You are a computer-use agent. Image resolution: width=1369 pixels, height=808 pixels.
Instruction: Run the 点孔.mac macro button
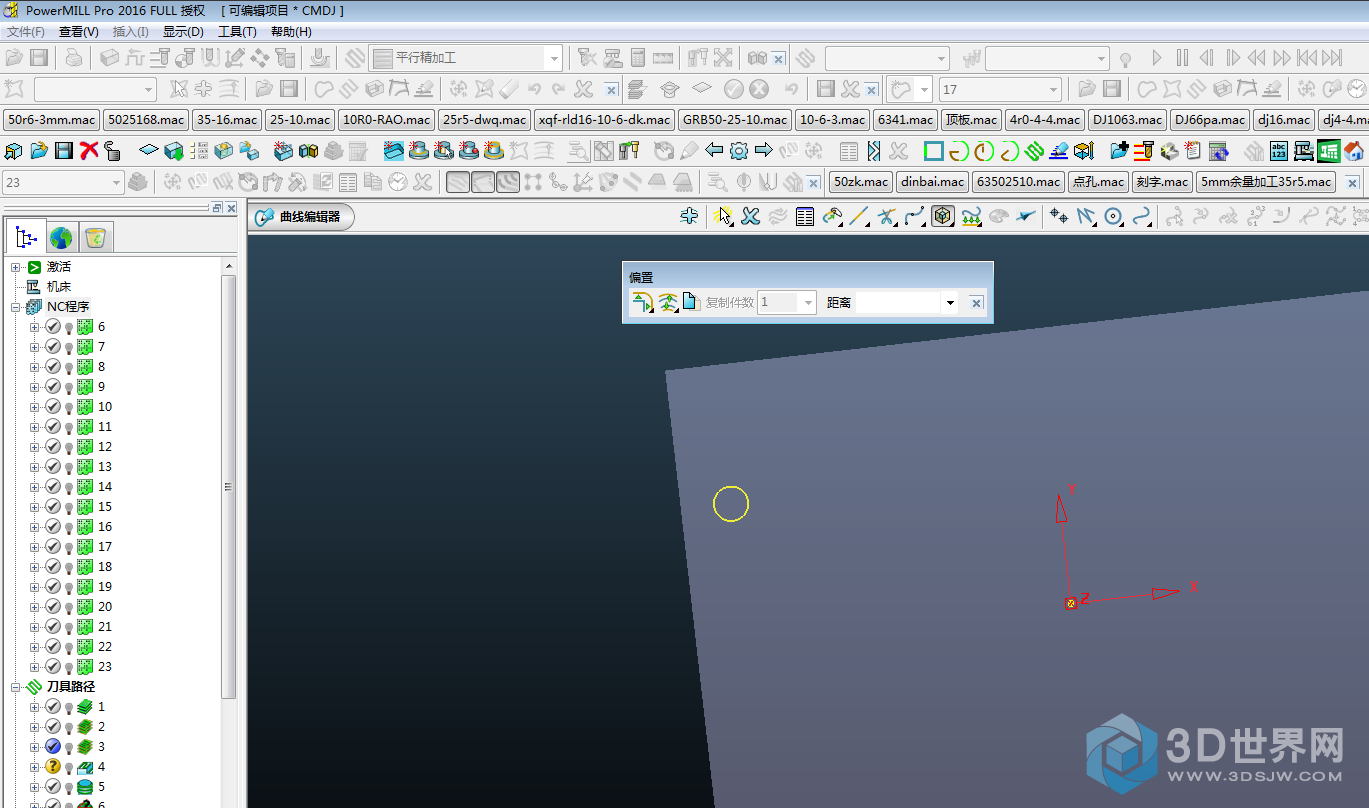tap(1097, 182)
